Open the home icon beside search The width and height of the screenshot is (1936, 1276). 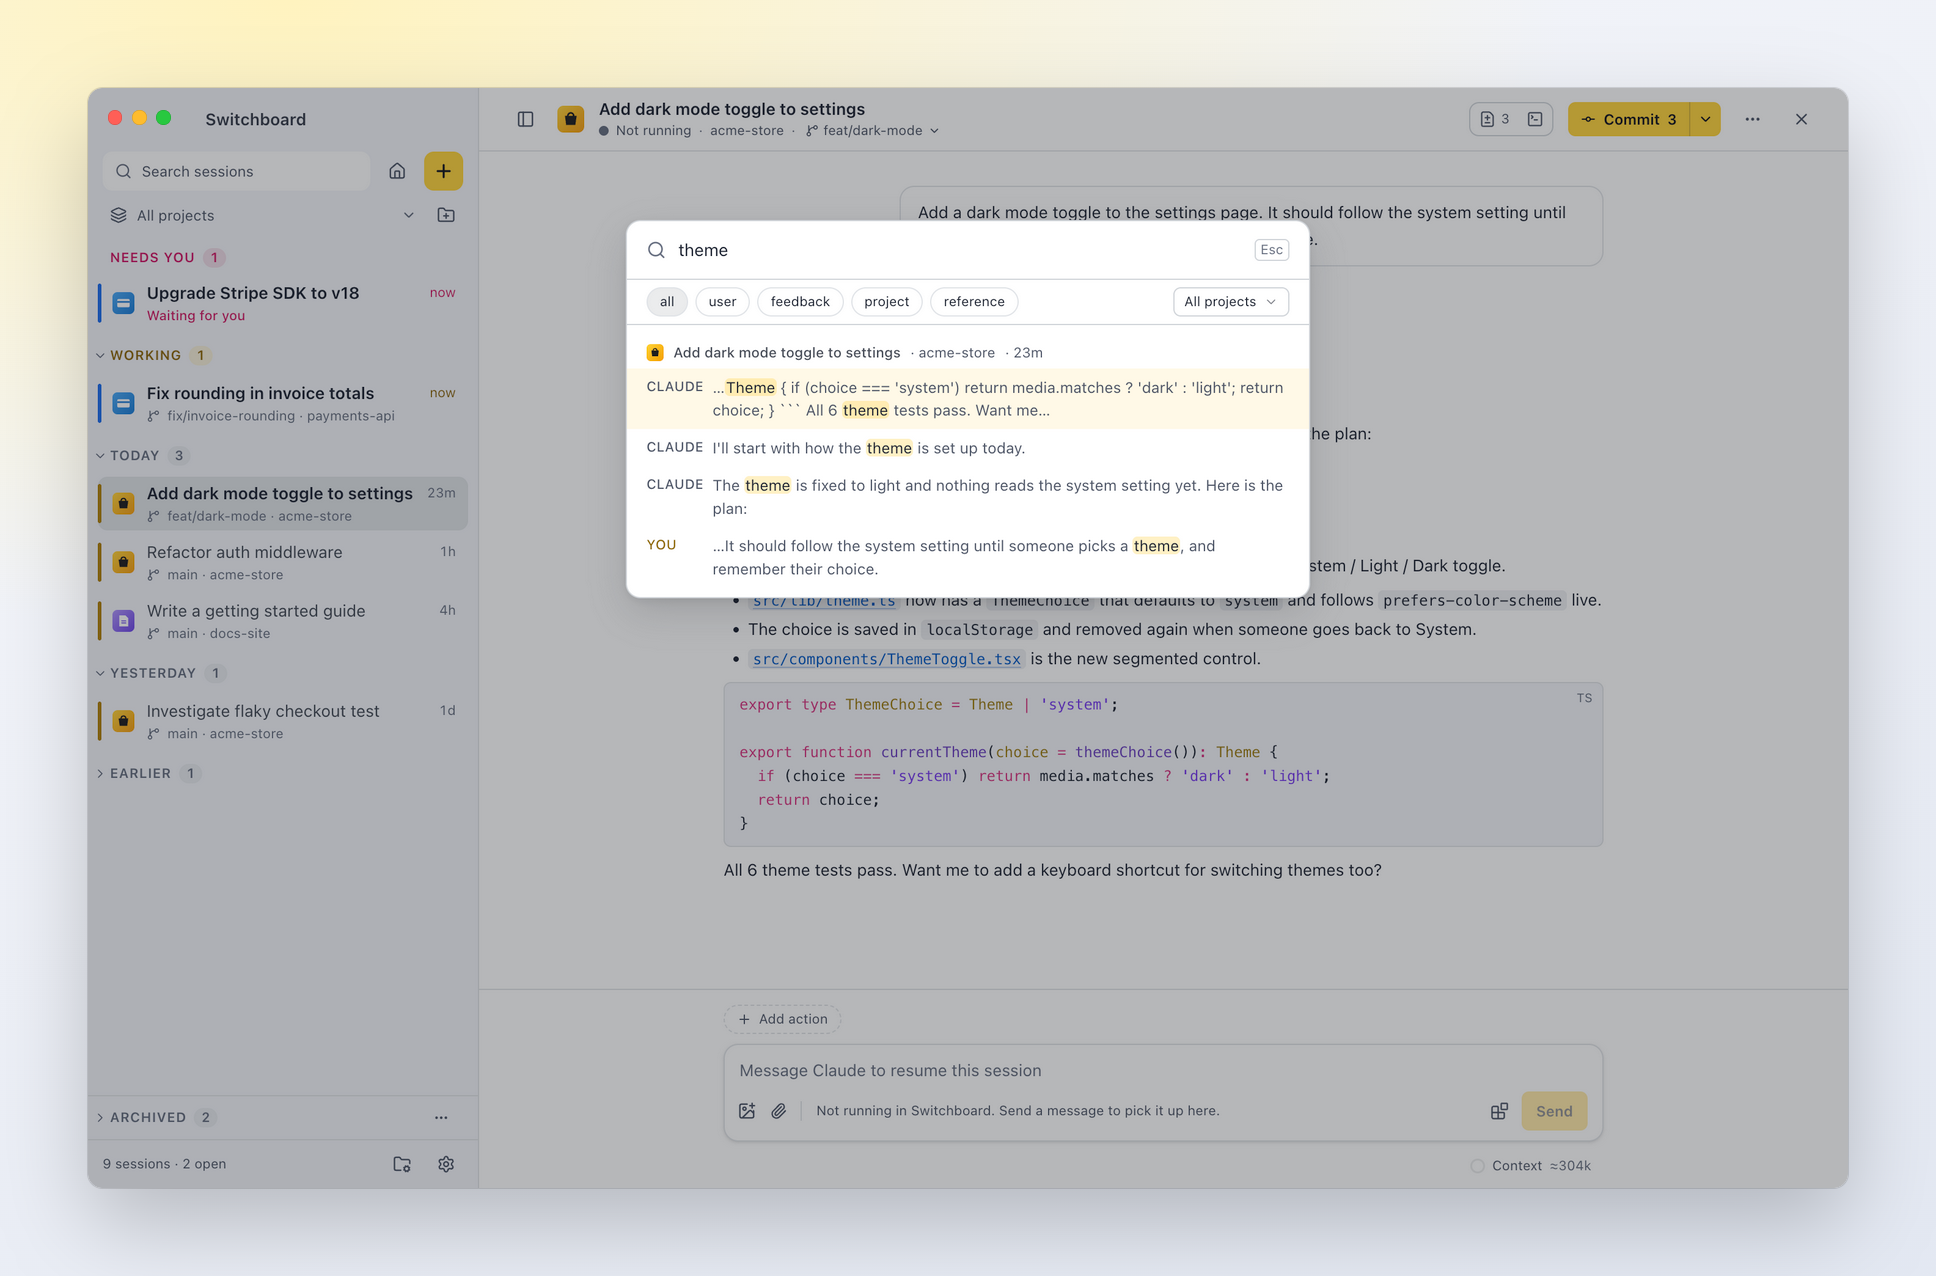pos(397,171)
